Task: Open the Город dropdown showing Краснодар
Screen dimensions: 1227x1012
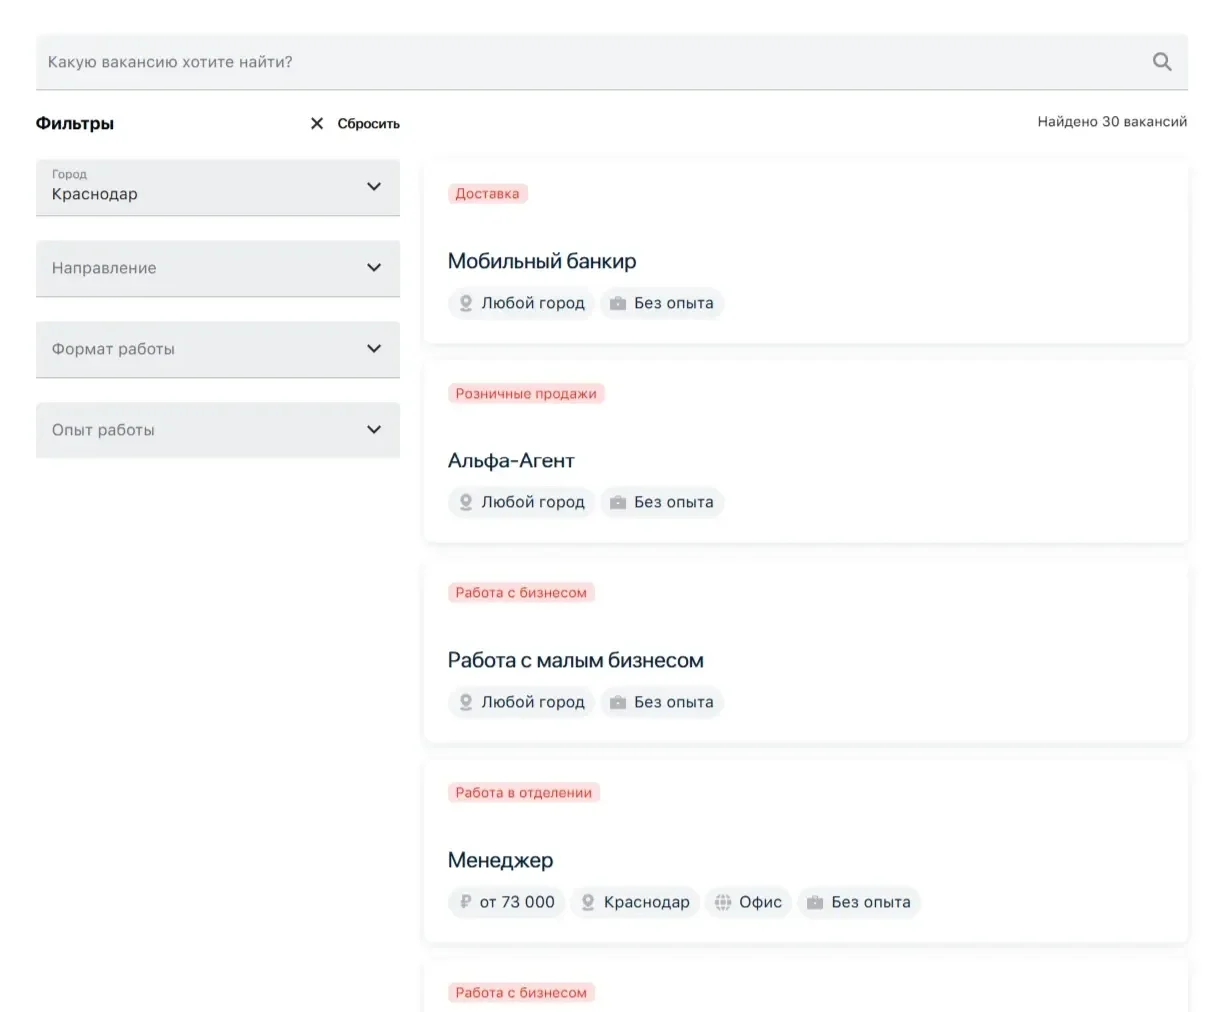Action: 218,187
